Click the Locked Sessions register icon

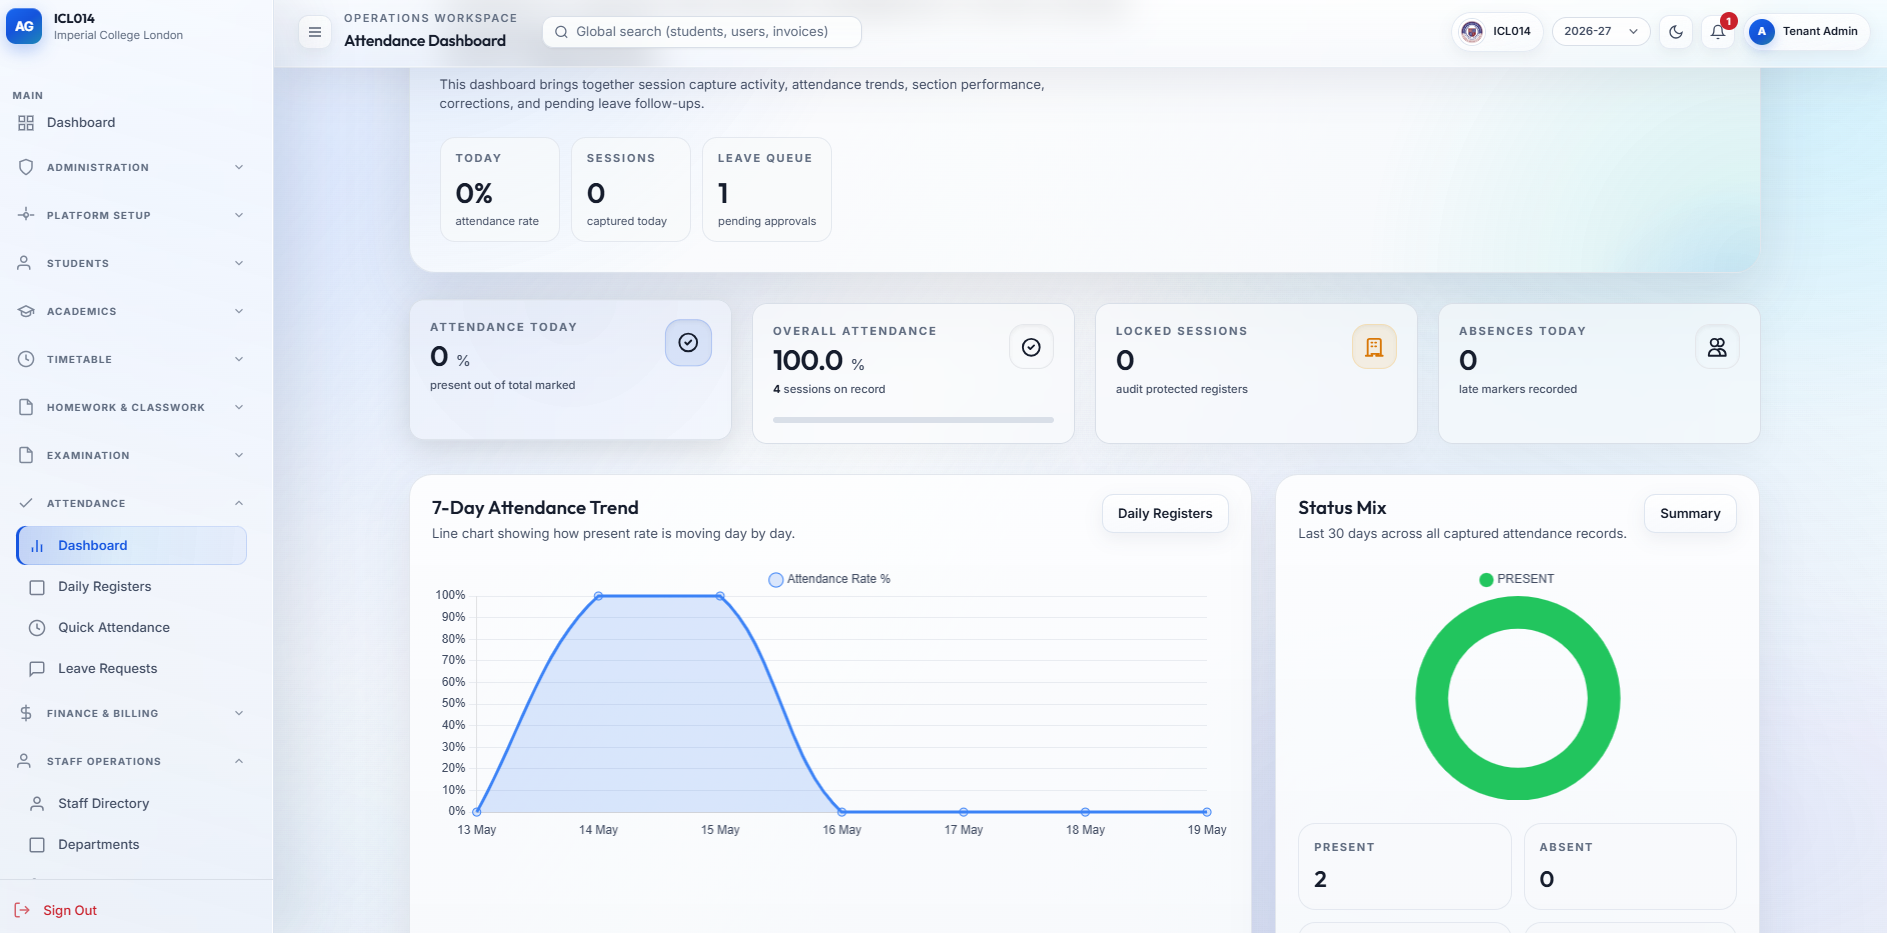coord(1374,347)
